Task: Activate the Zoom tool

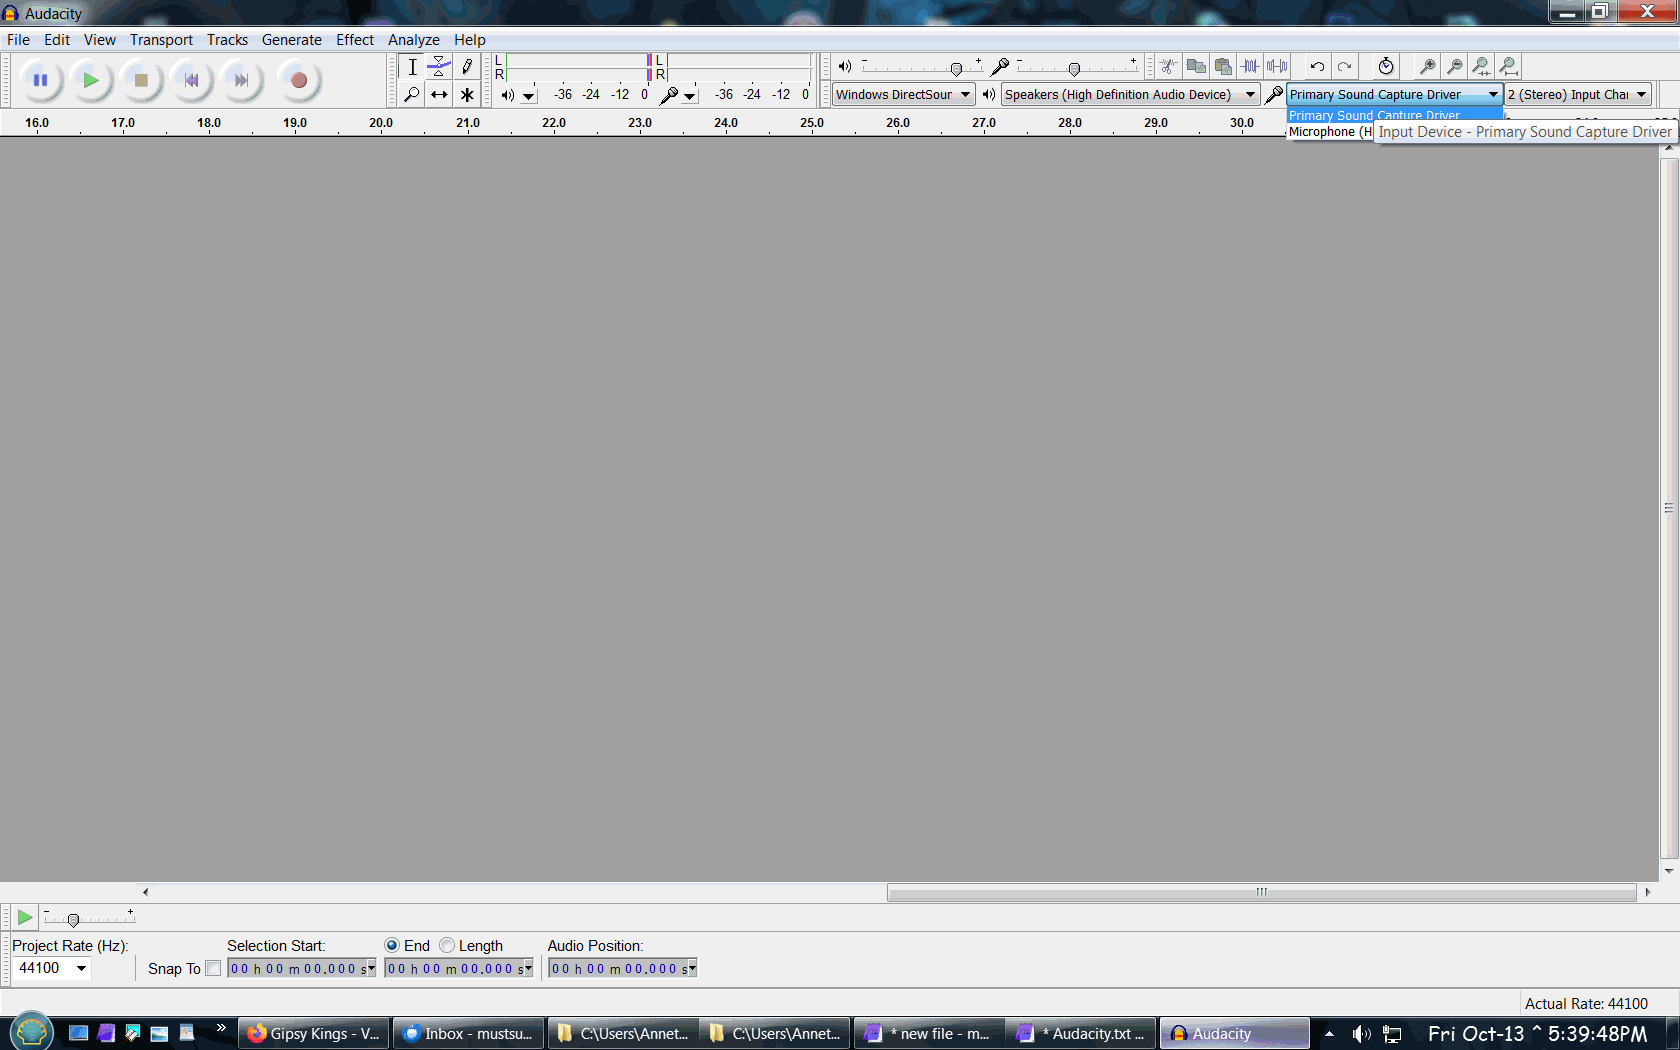Action: (411, 93)
